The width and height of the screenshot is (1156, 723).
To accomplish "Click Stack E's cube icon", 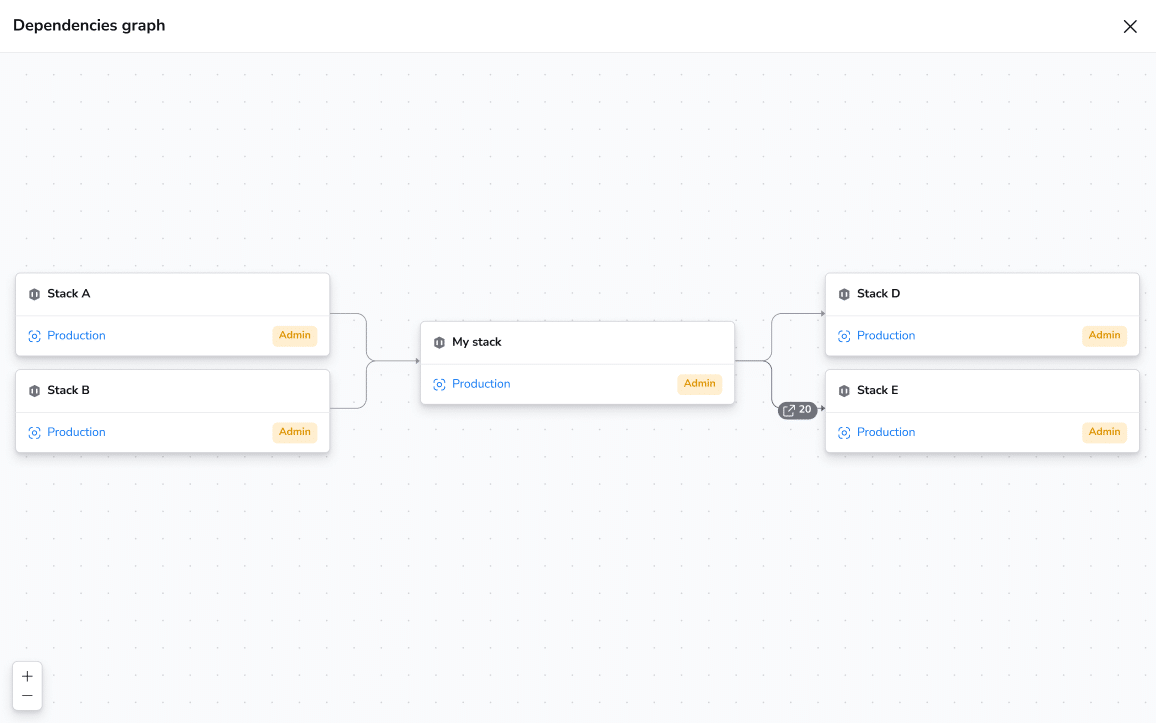I will click(x=843, y=390).
